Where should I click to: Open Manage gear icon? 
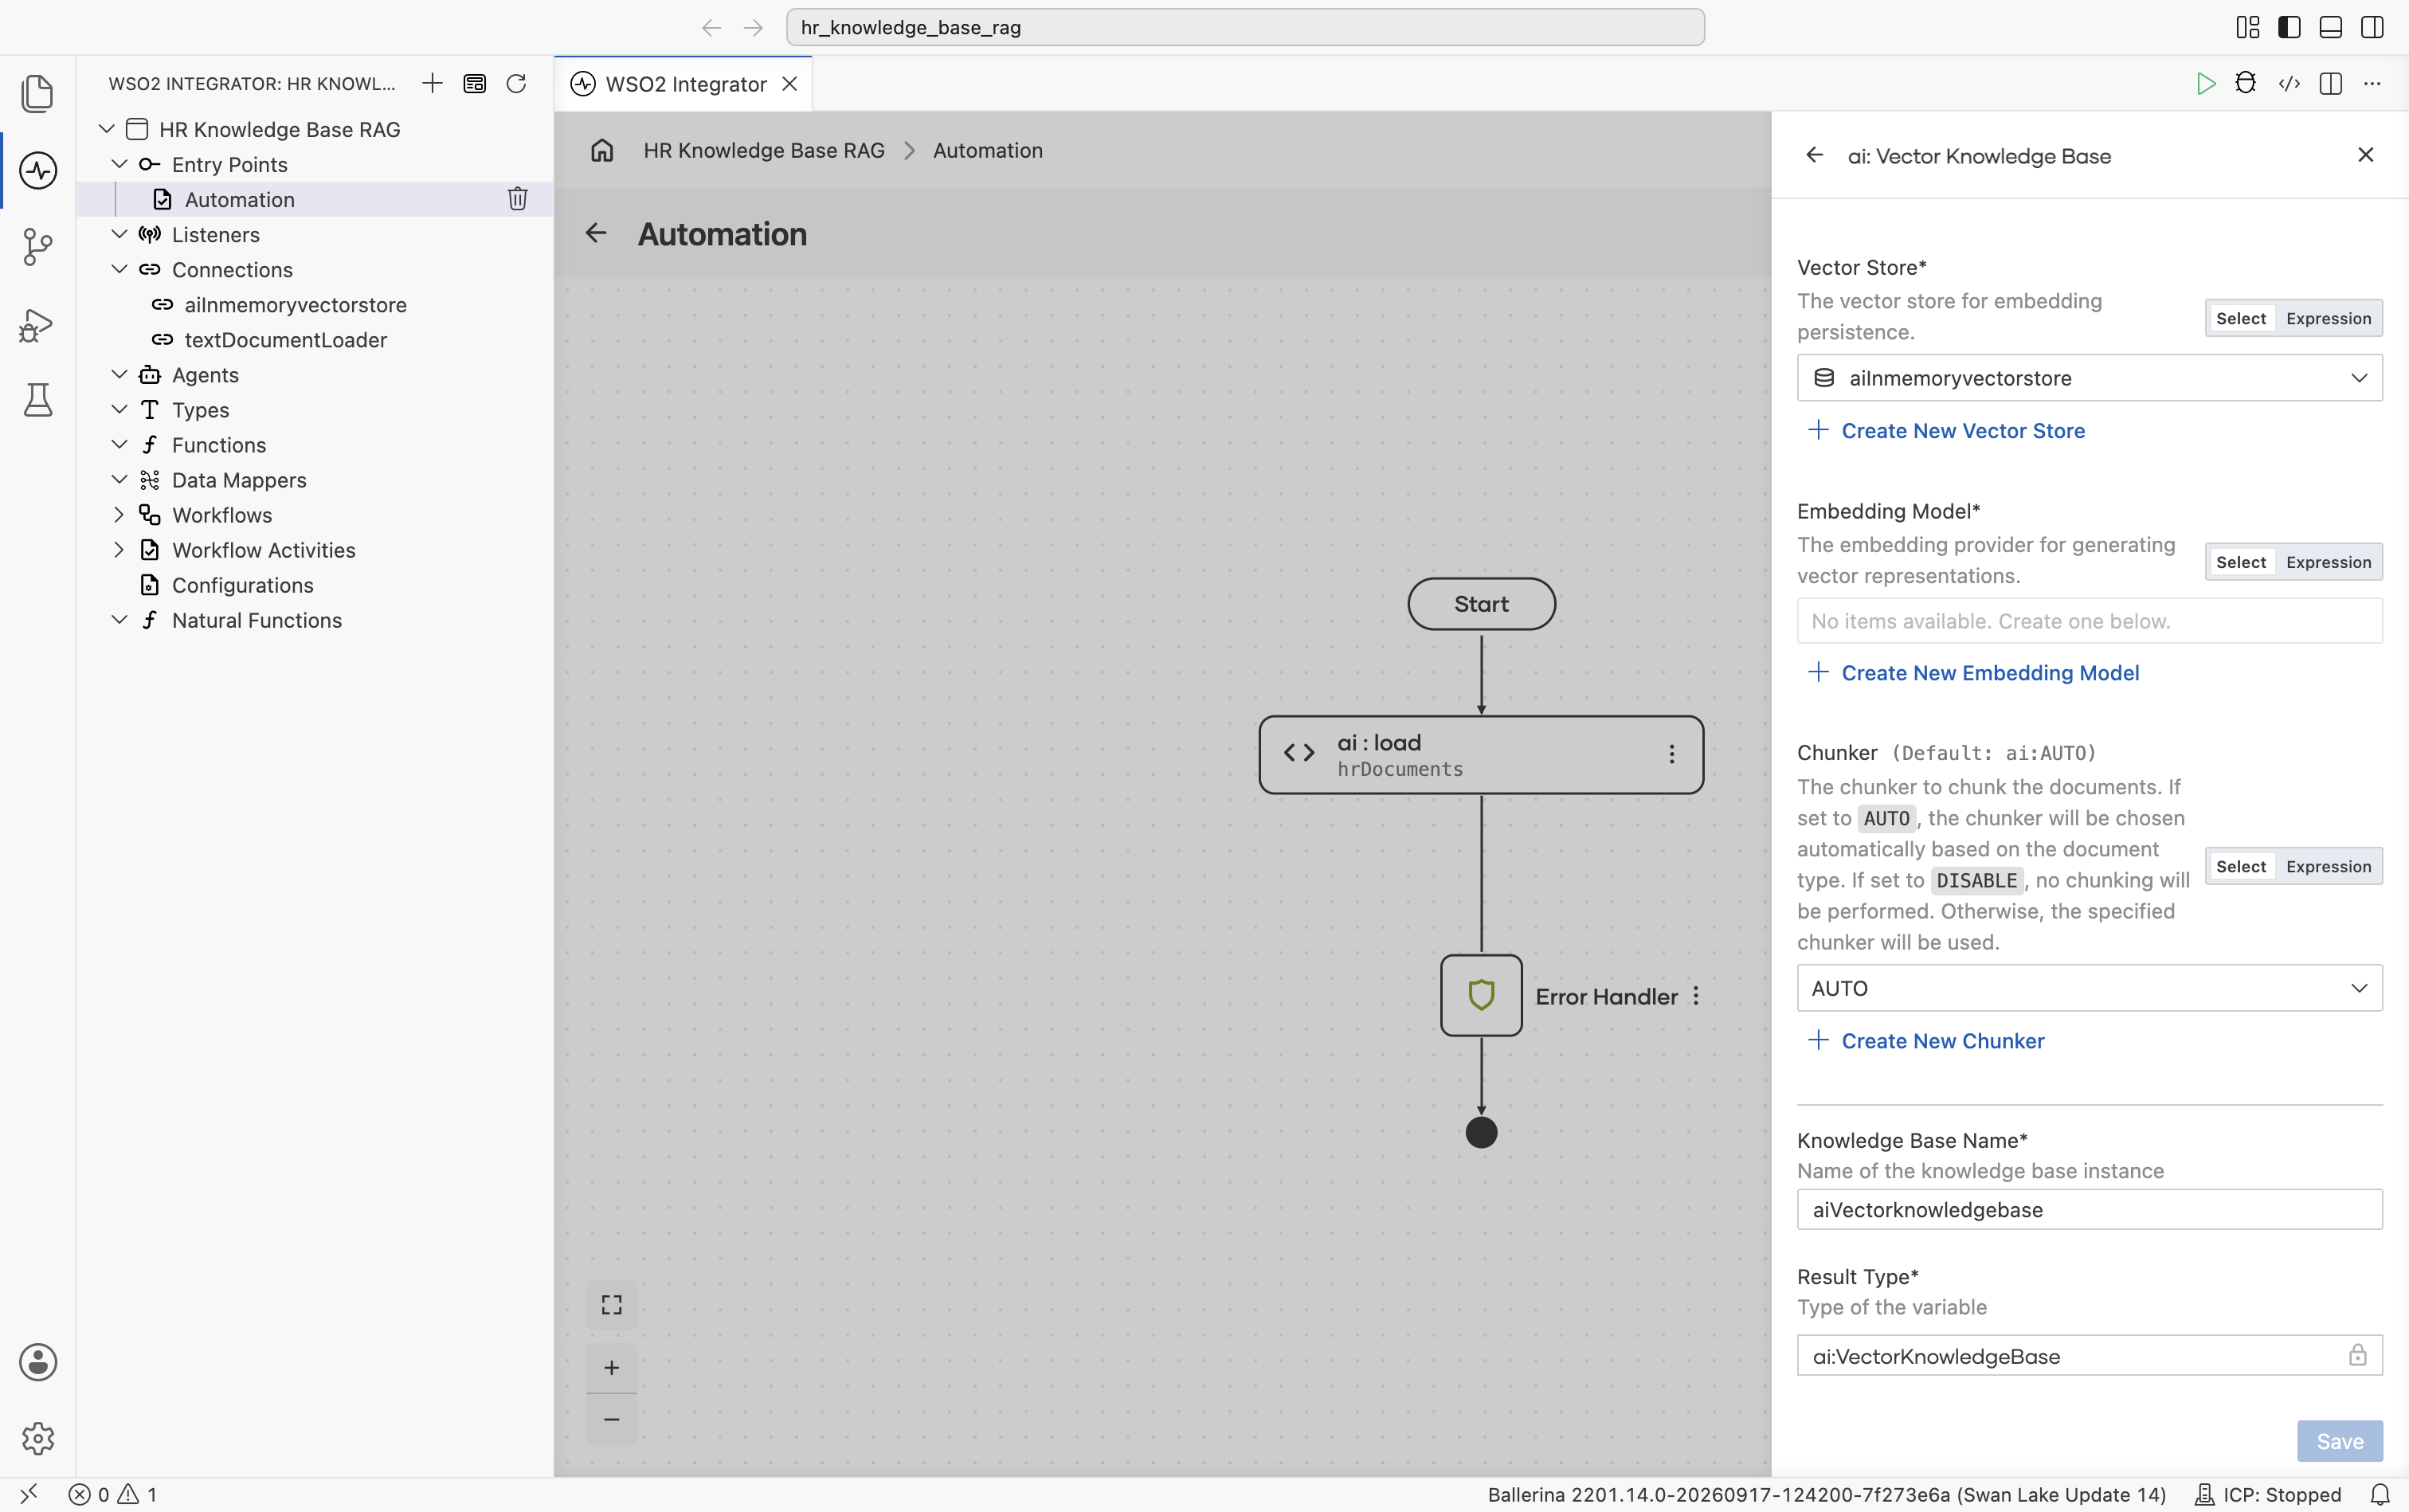[x=38, y=1438]
